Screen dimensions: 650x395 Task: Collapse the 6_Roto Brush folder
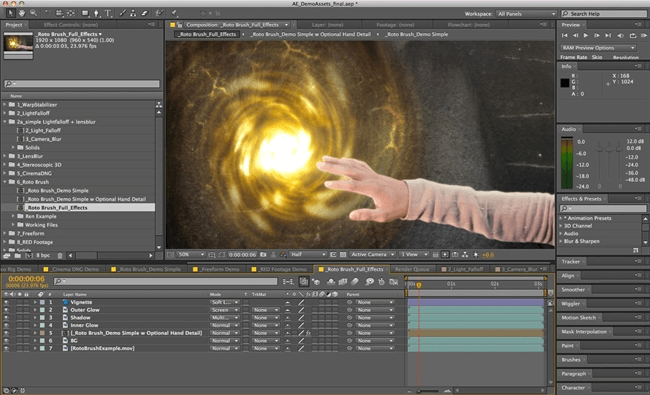tap(5, 182)
